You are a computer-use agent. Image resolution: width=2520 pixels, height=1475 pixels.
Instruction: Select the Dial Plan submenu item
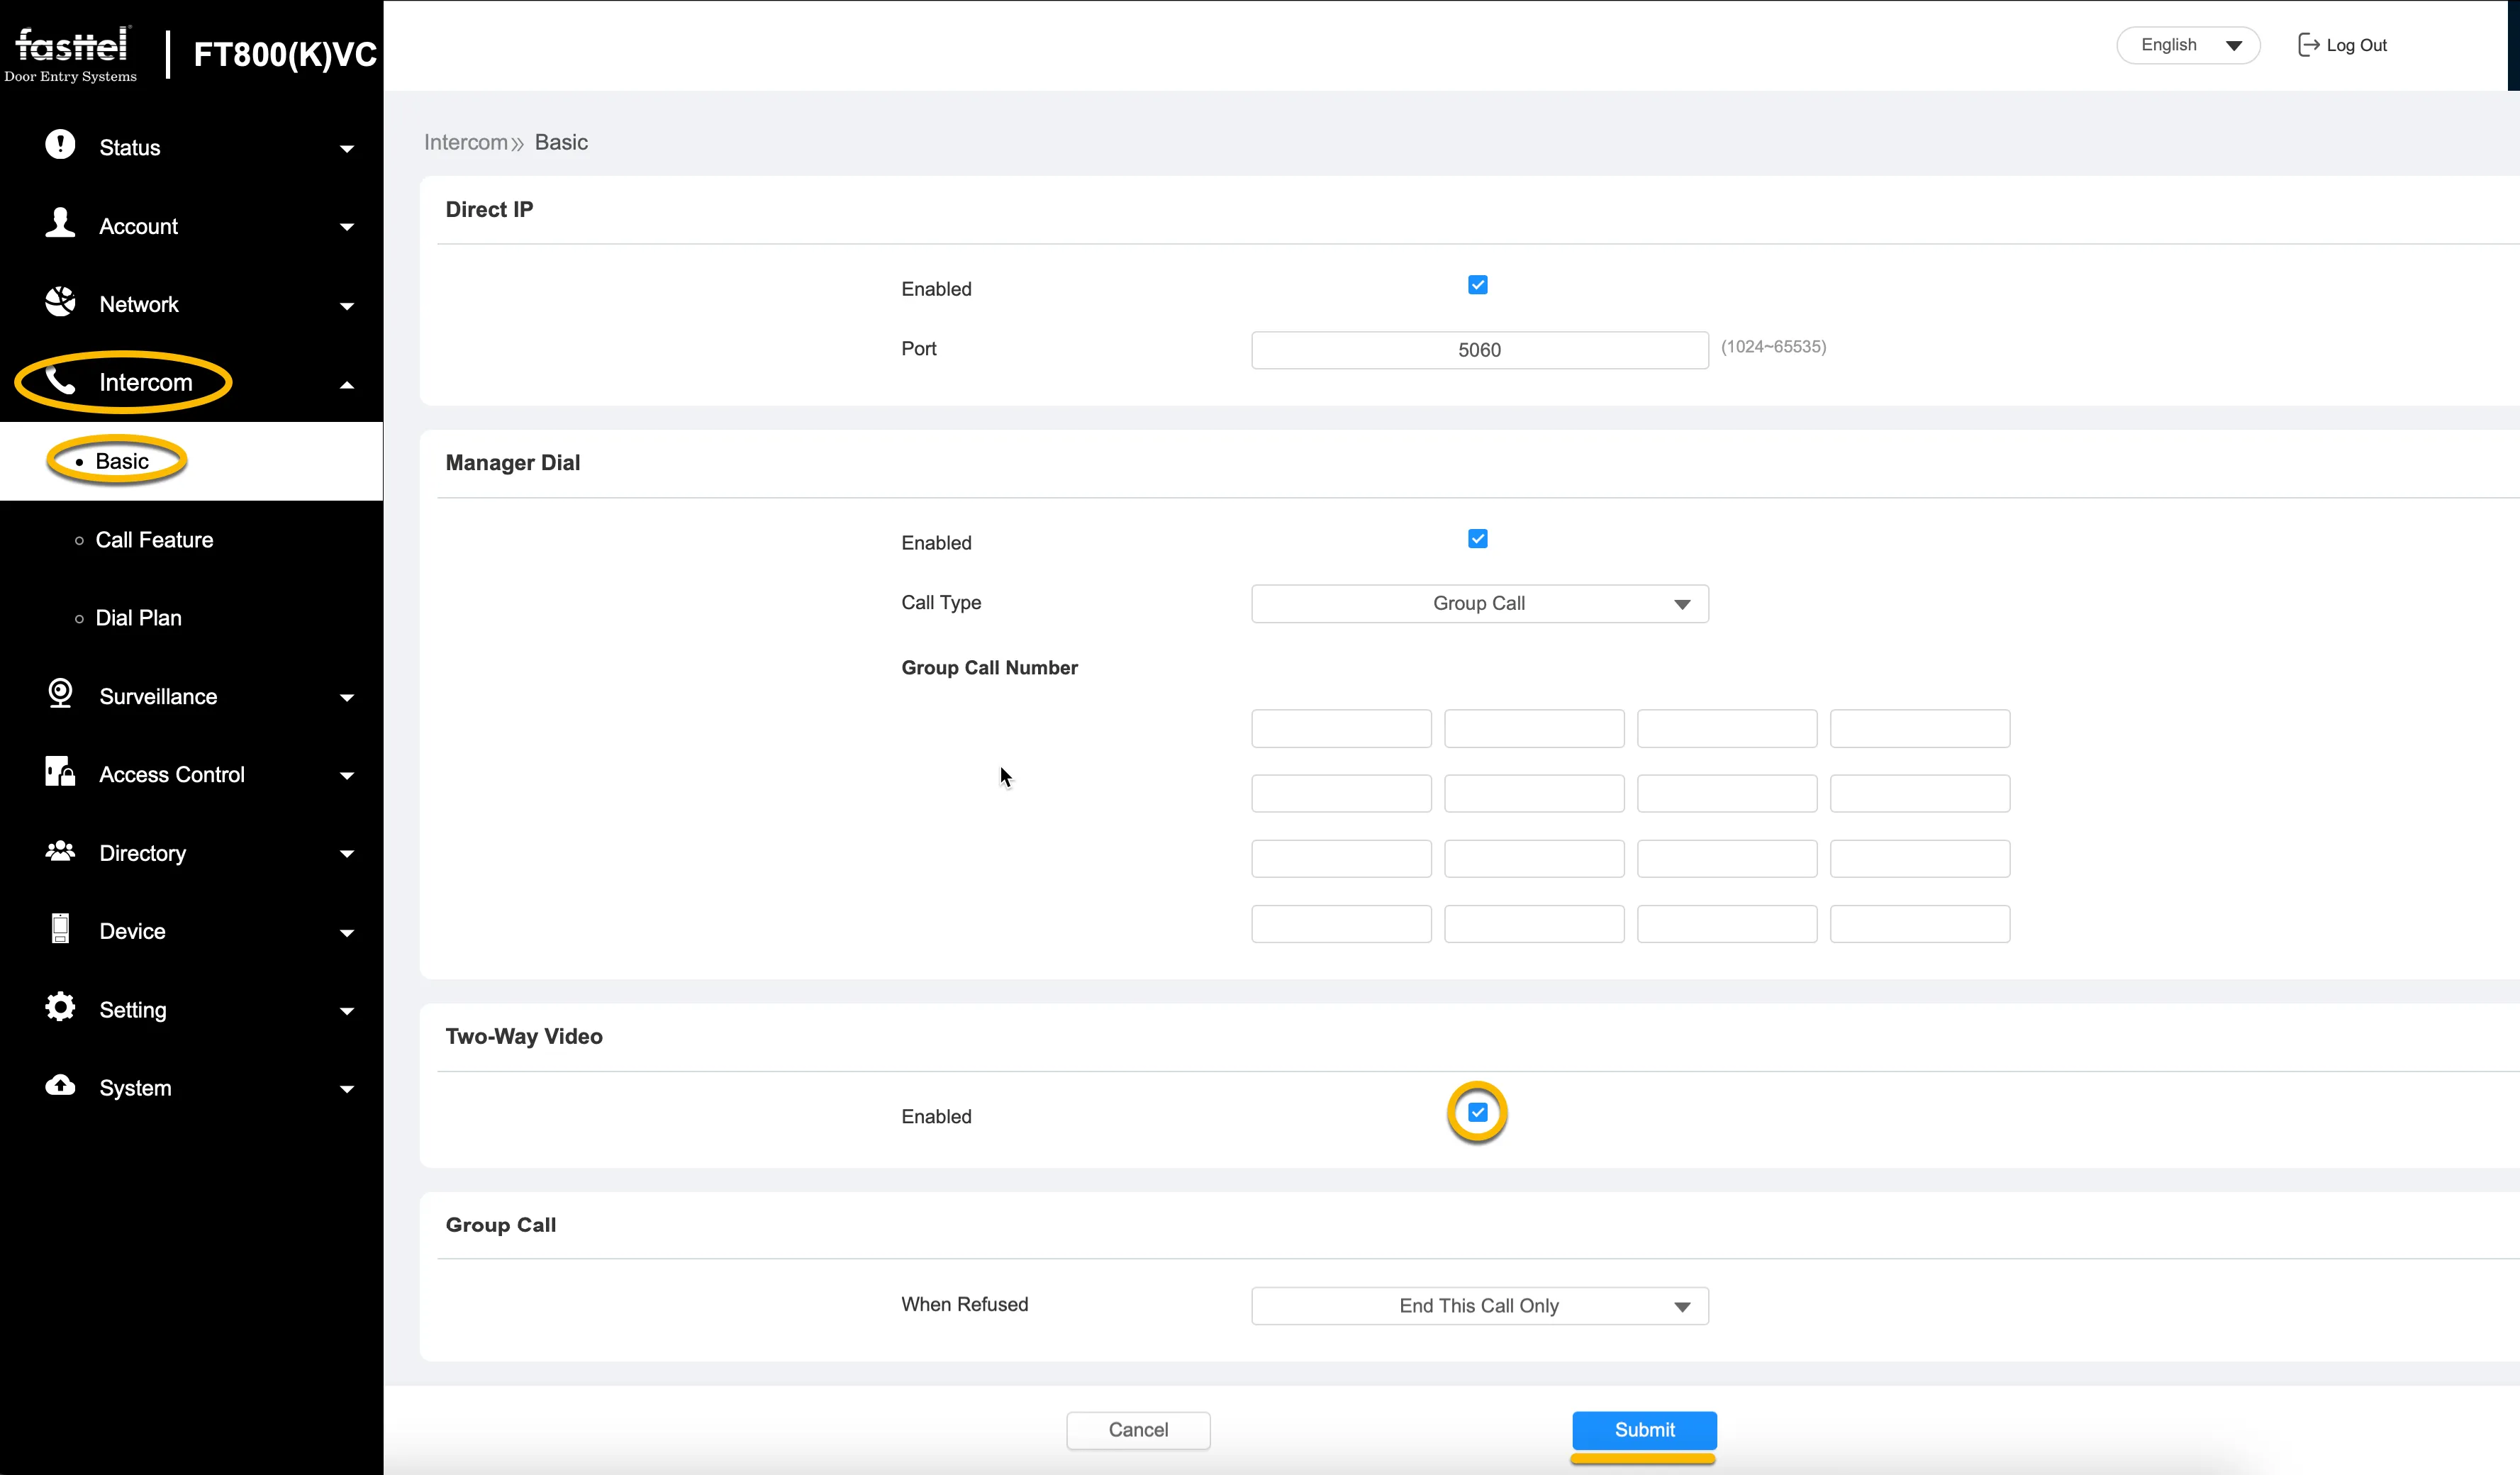tap(138, 618)
